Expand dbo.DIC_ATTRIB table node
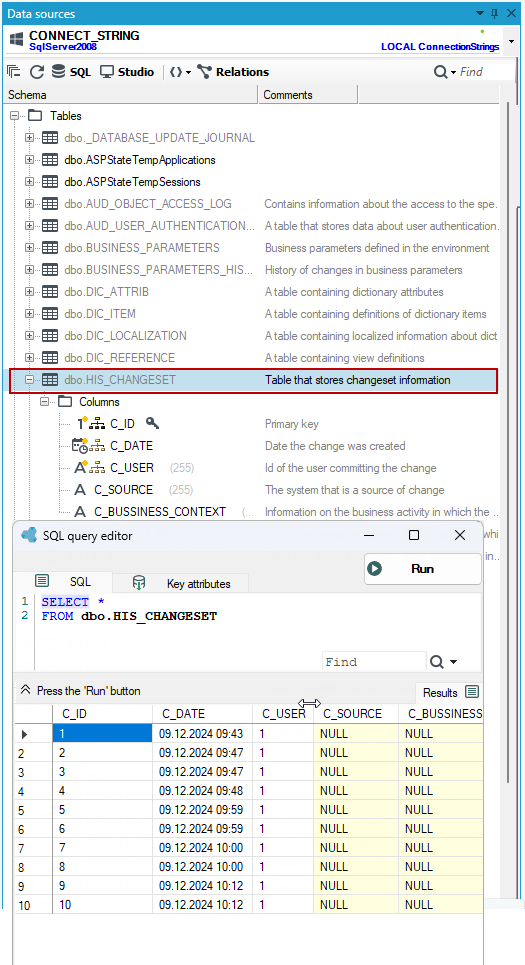Image resolution: width=525 pixels, height=965 pixels. (x=29, y=292)
